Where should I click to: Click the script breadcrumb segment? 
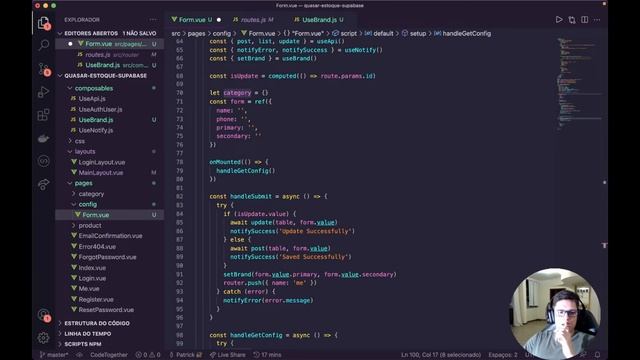click(x=344, y=33)
